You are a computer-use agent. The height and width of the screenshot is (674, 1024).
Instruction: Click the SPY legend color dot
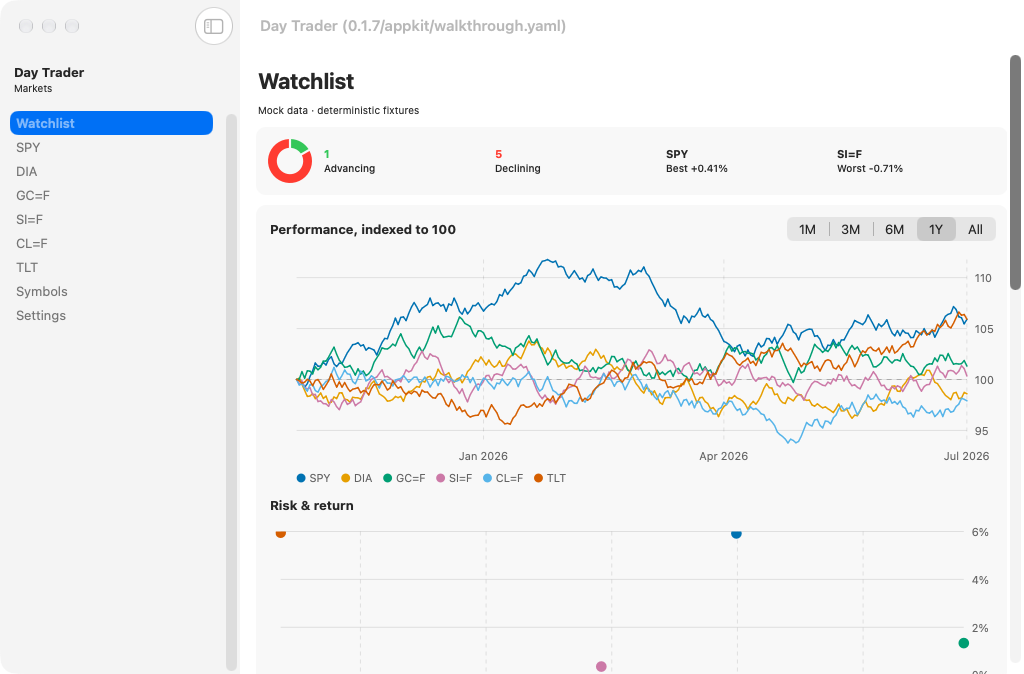(x=301, y=478)
